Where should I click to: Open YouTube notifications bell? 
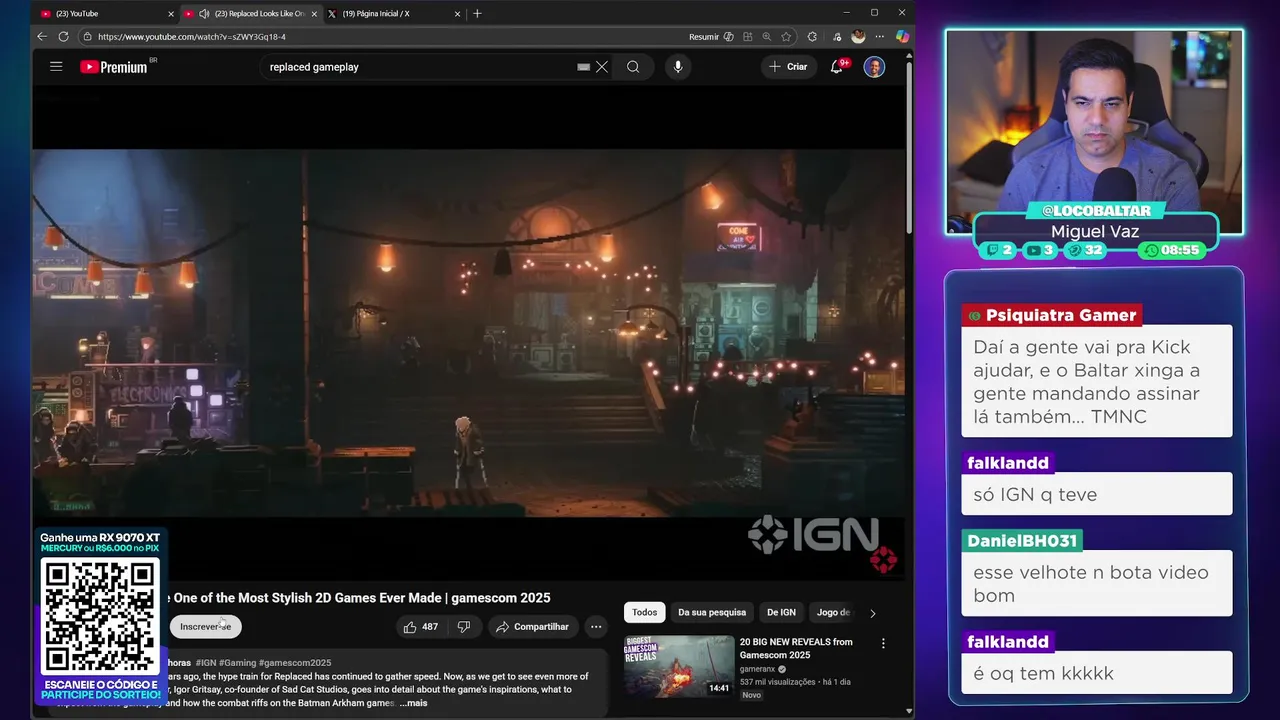837,67
